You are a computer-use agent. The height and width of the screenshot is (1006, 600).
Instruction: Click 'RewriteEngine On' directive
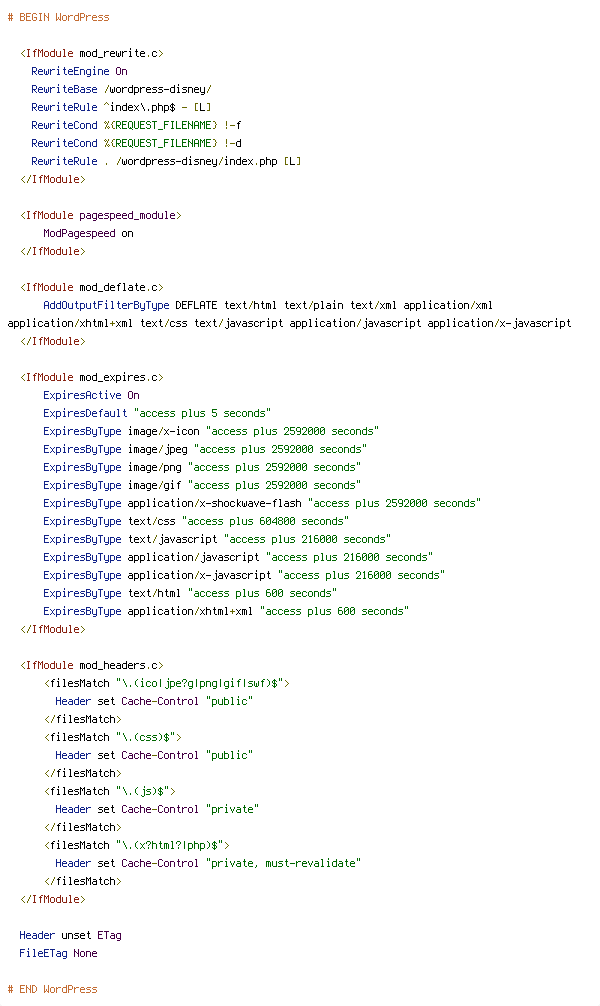[x=80, y=71]
